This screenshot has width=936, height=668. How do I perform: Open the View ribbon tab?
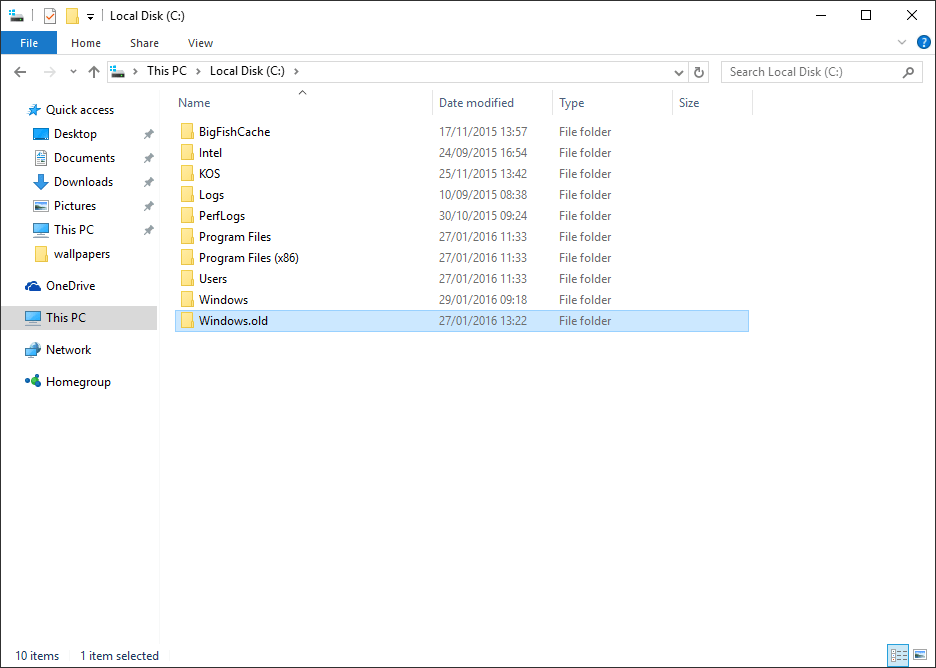(x=200, y=43)
